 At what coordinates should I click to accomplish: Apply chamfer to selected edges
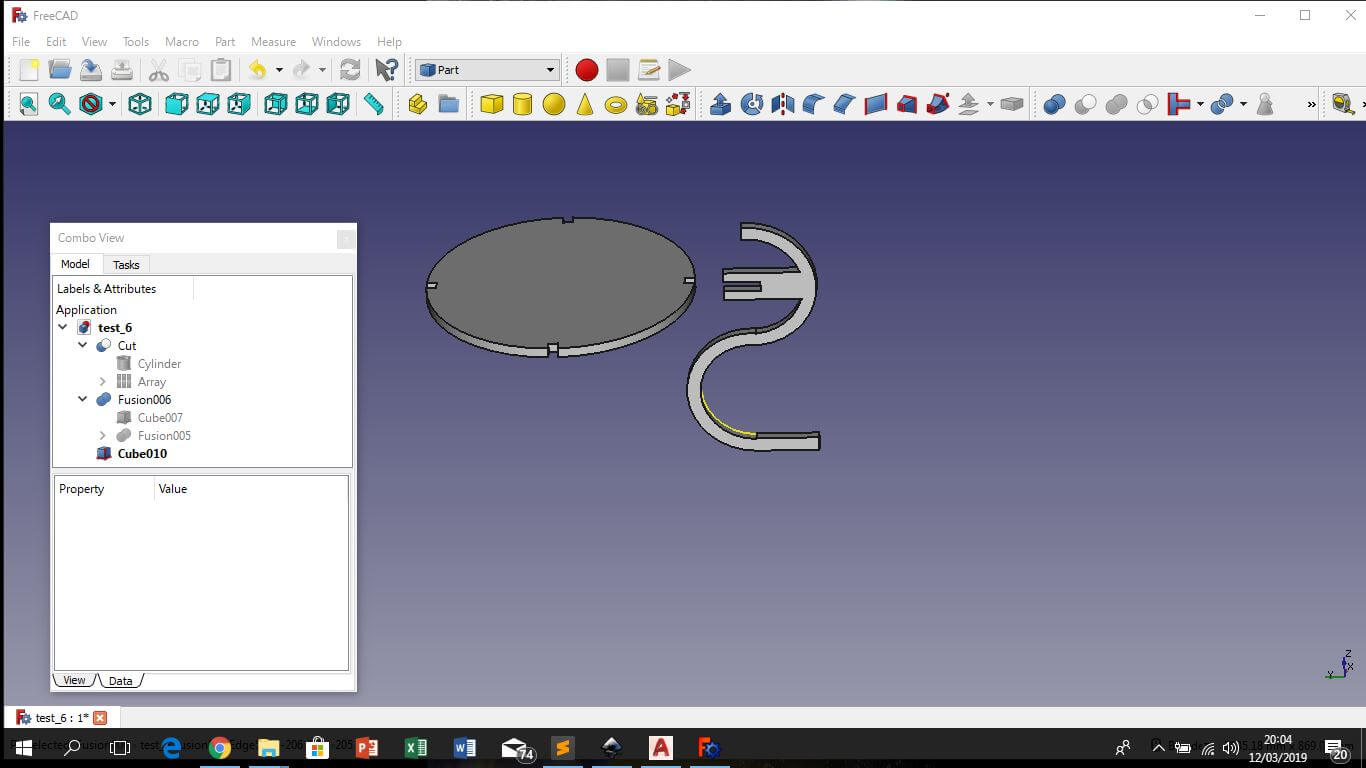tap(845, 104)
